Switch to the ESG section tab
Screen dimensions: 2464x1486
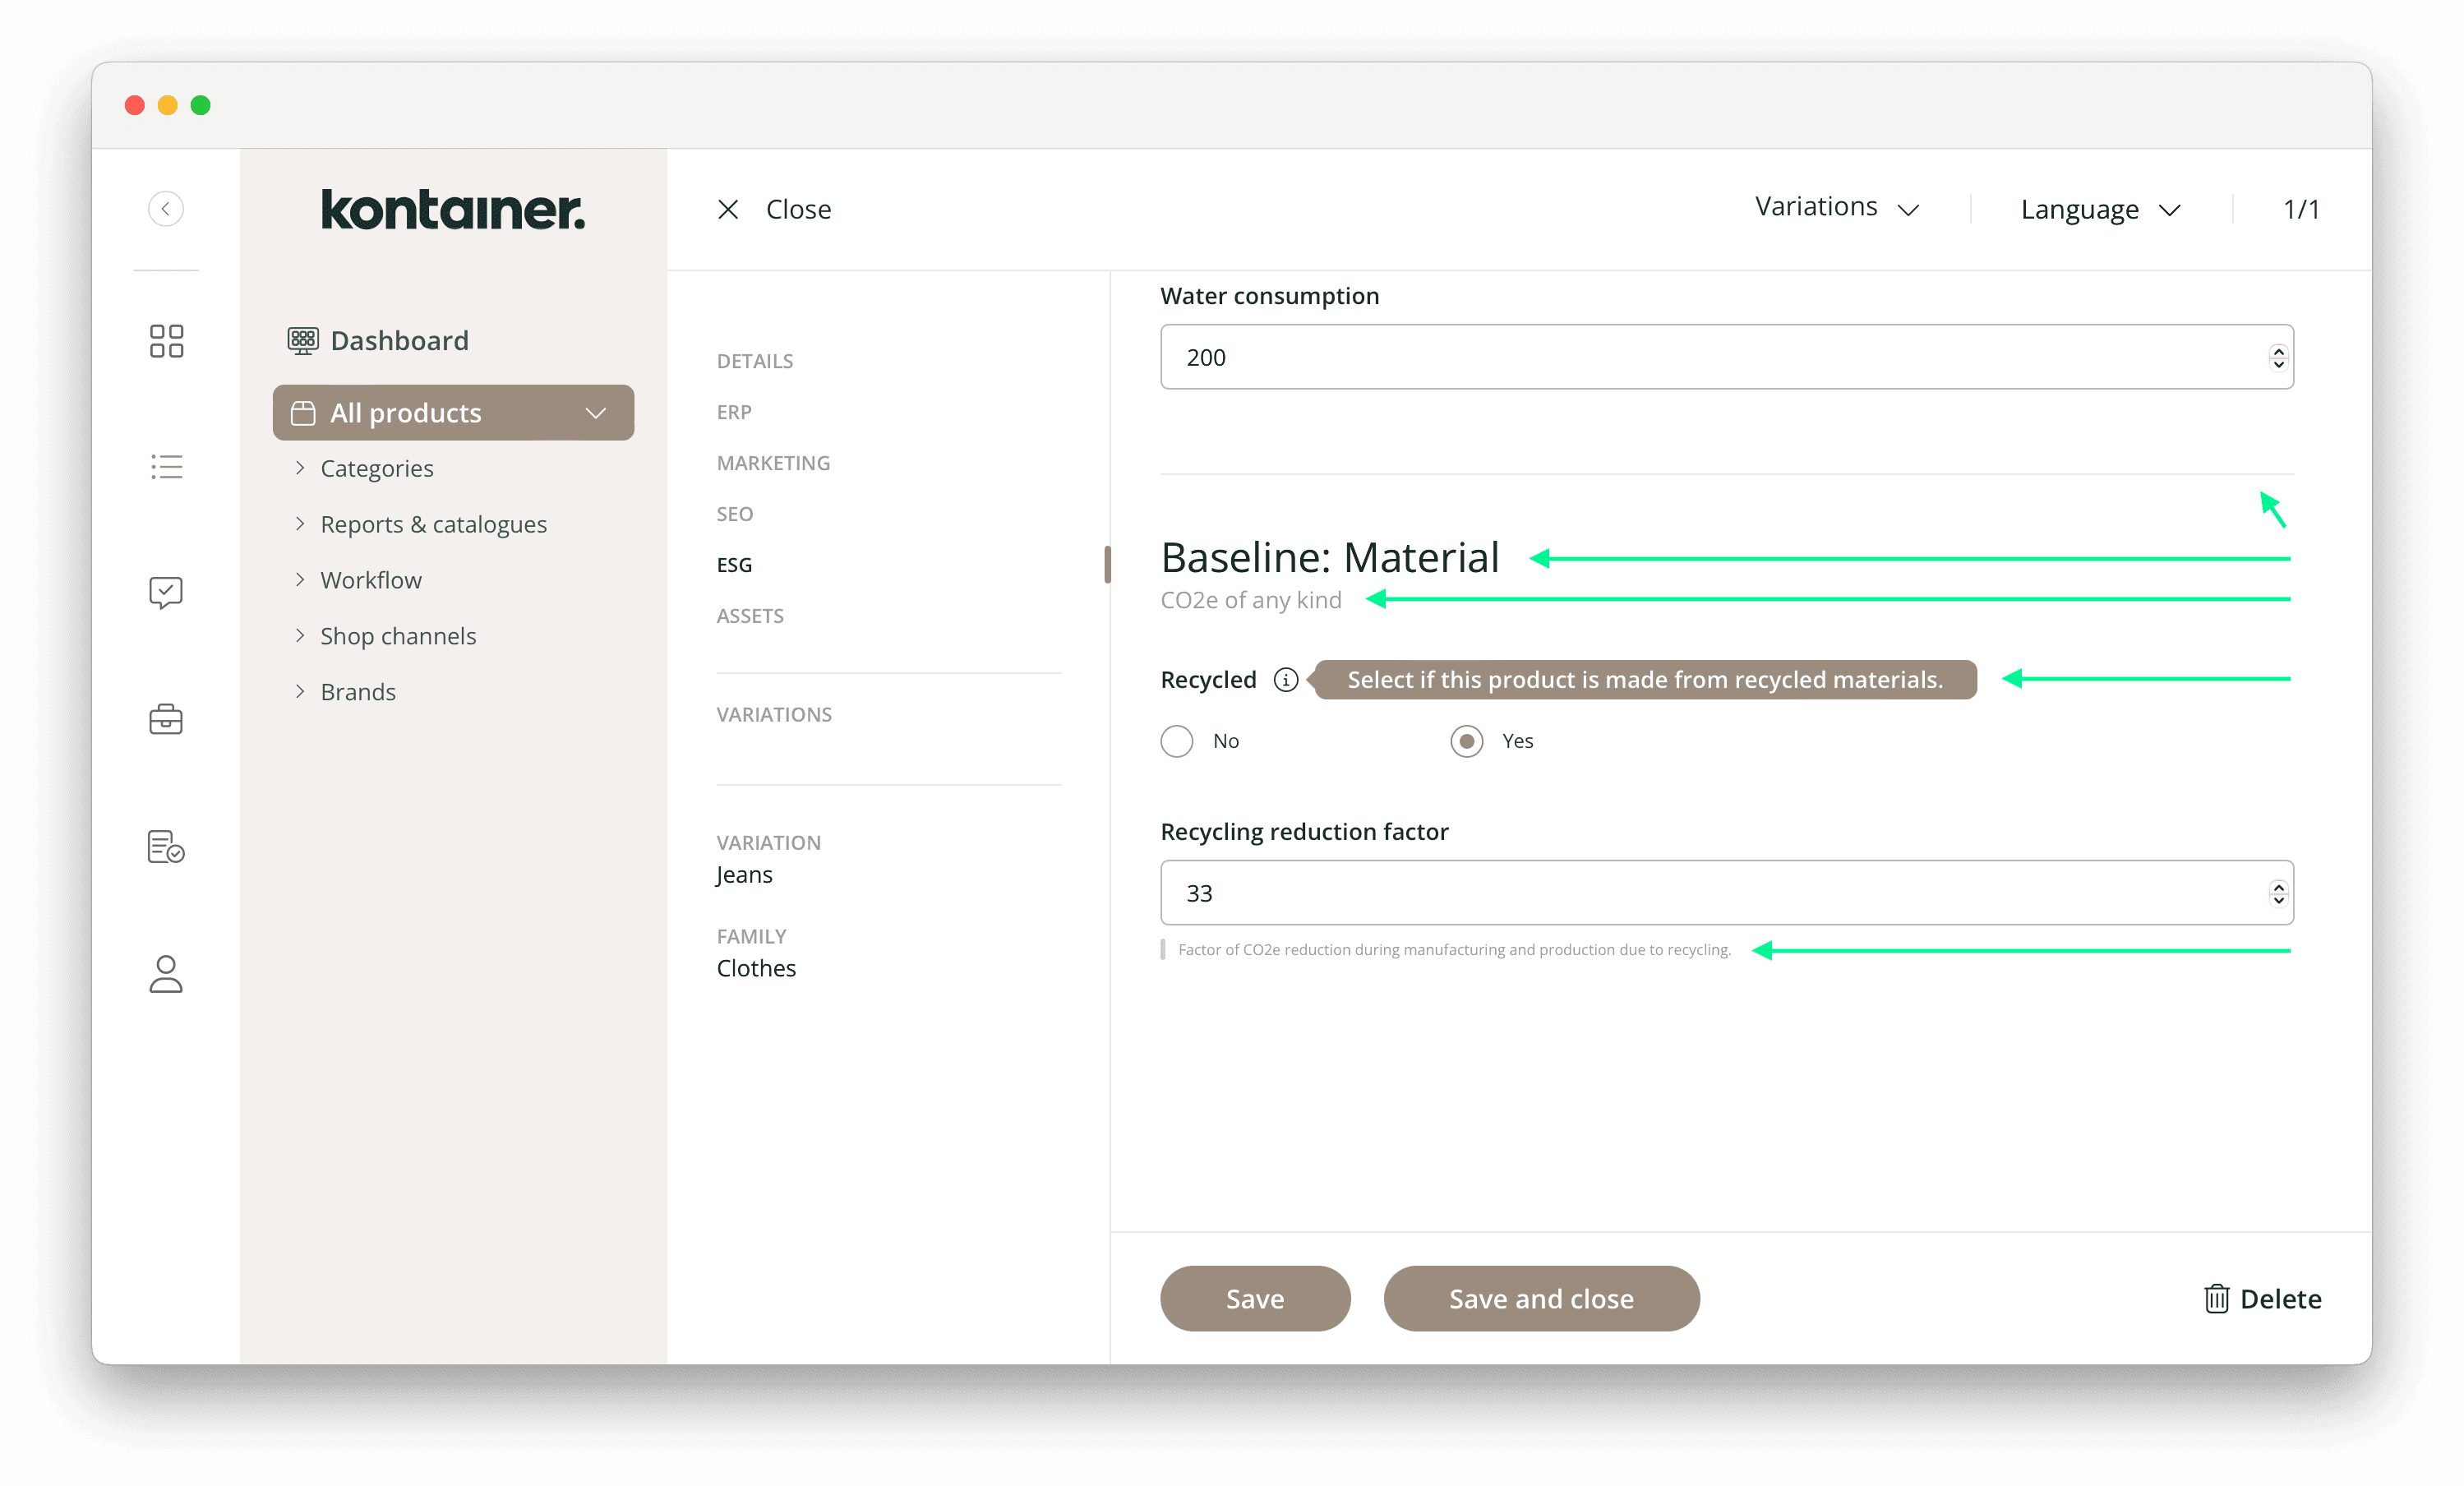point(735,564)
